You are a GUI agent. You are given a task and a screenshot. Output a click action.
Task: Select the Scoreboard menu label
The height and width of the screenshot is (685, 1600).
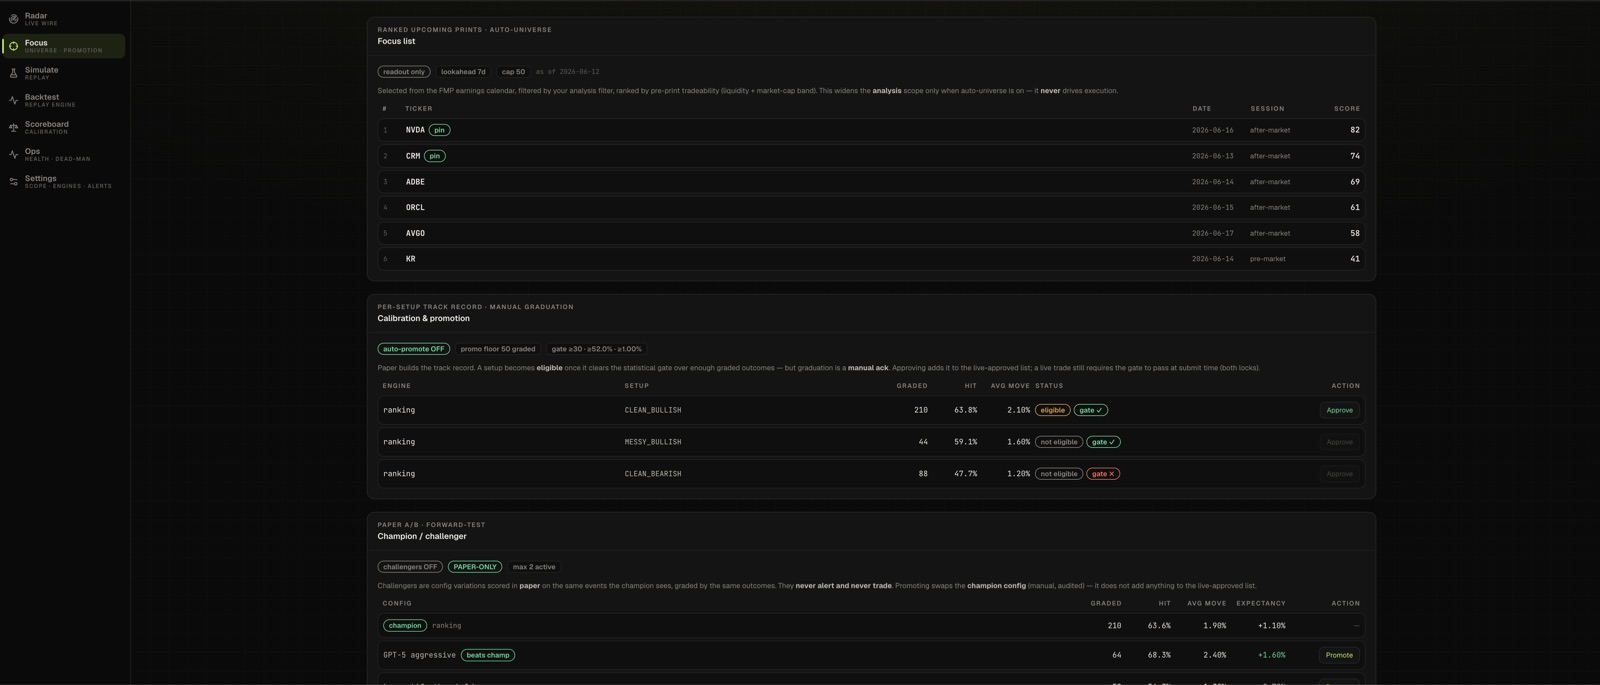[x=47, y=124]
